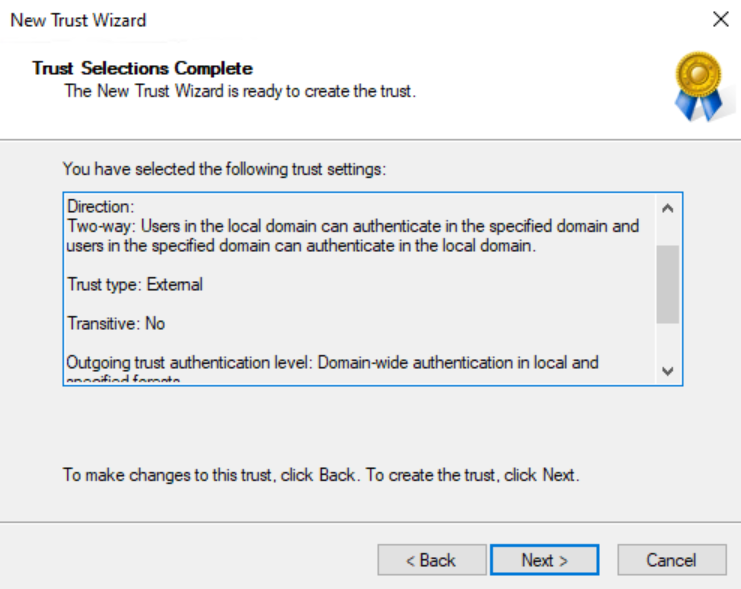Viewport: 741px width, 589px height.
Task: Select the "Direction:" line in settings
Action: (x=100, y=207)
